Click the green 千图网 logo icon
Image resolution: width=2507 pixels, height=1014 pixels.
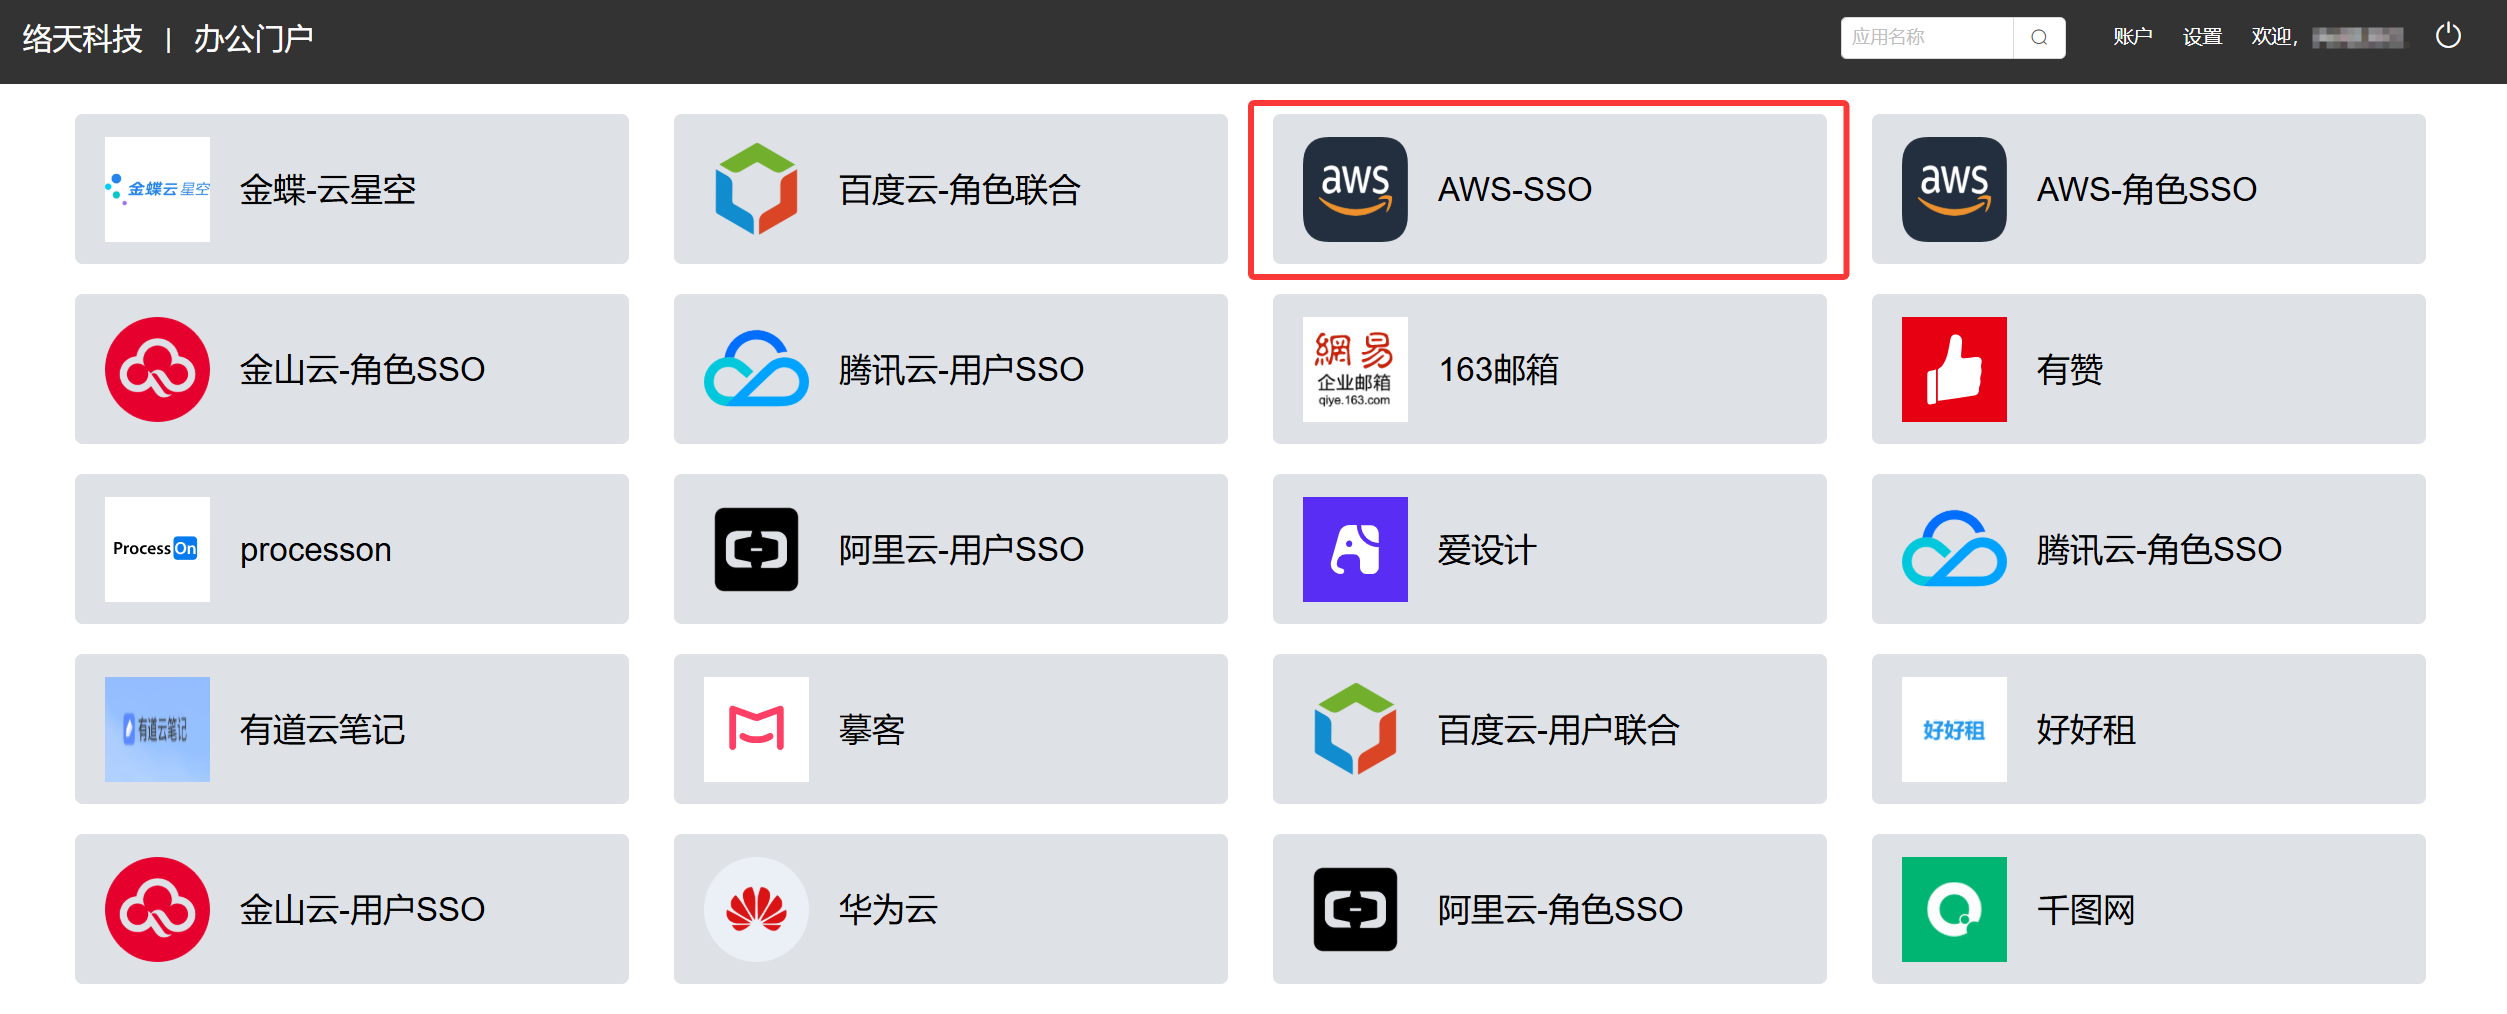pos(1953,909)
